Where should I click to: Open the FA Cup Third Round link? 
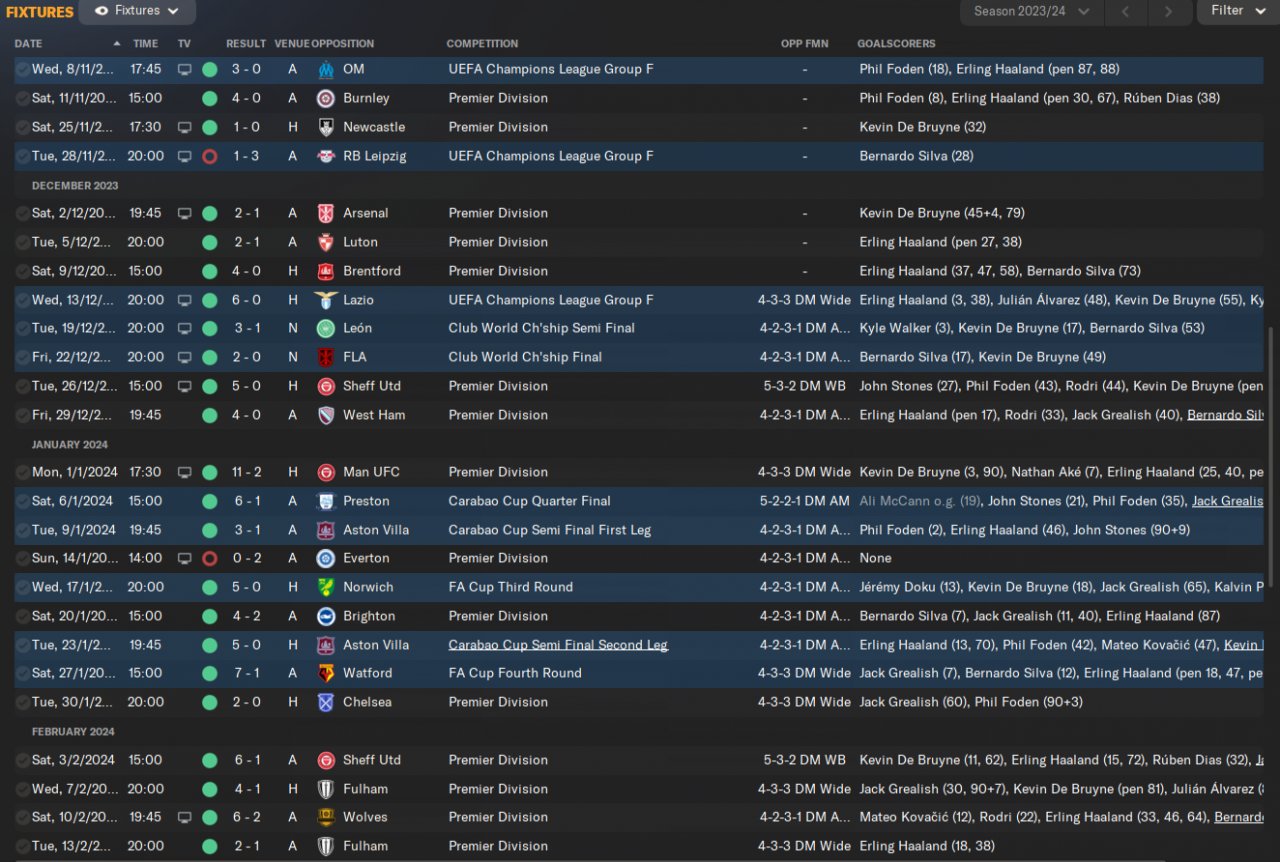[511, 587]
